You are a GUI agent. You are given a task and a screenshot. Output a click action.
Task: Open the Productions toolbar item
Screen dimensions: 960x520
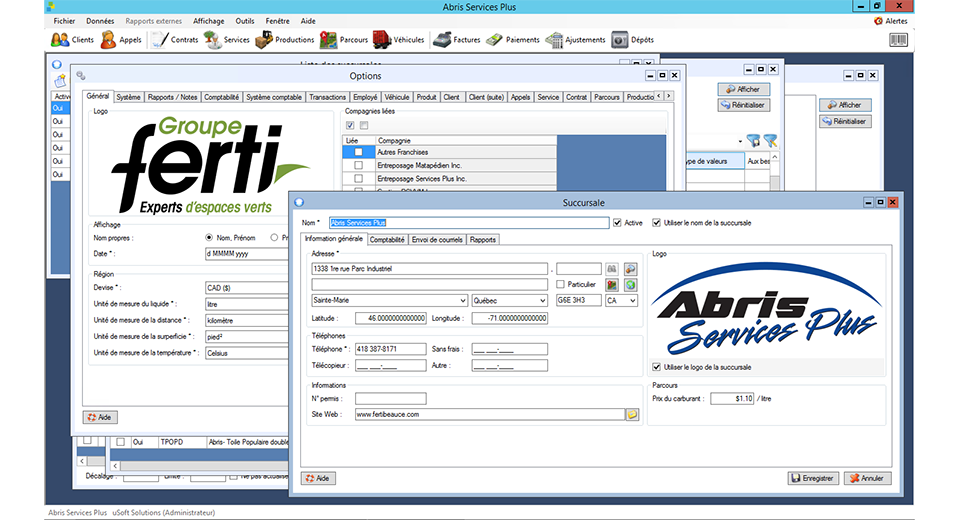click(x=285, y=40)
